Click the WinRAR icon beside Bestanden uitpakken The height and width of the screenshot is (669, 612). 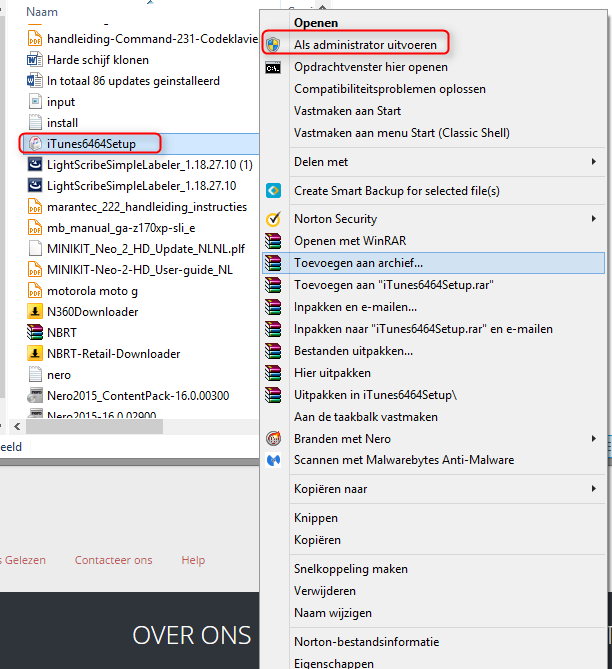click(x=273, y=351)
